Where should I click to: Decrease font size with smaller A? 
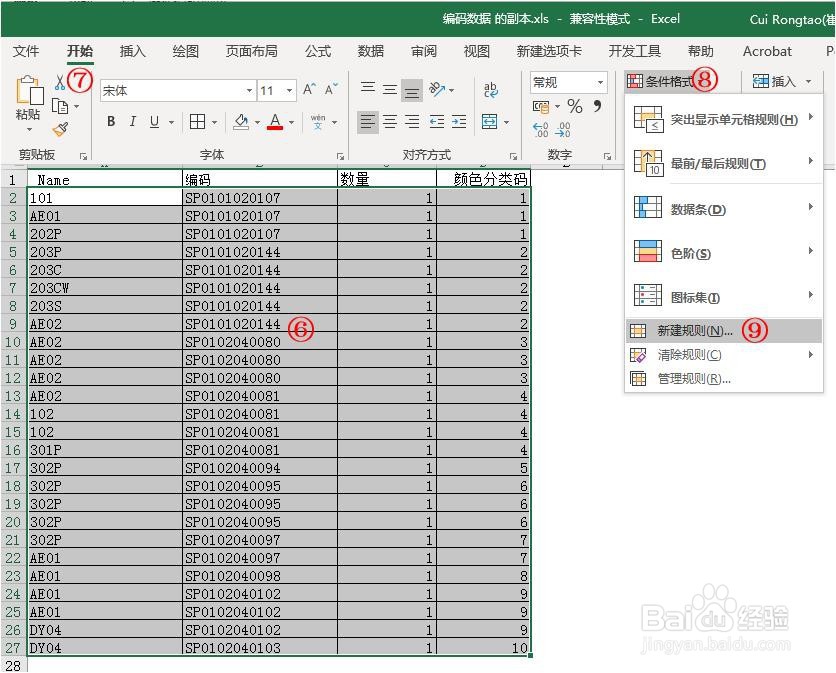pos(331,90)
